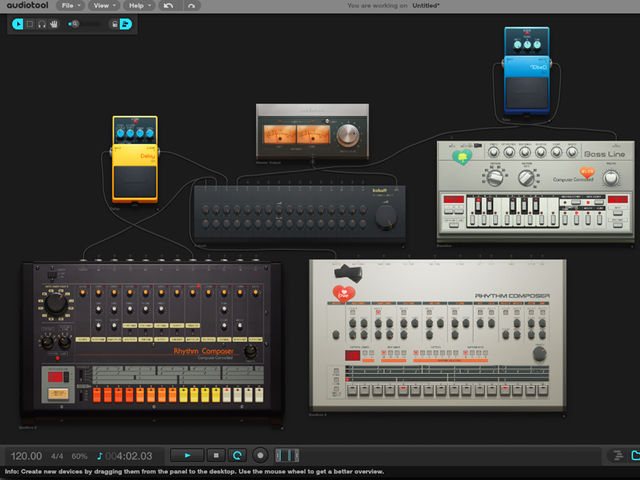Click the cyan note icon by time
Screen dimensions: 640x480
99,456
